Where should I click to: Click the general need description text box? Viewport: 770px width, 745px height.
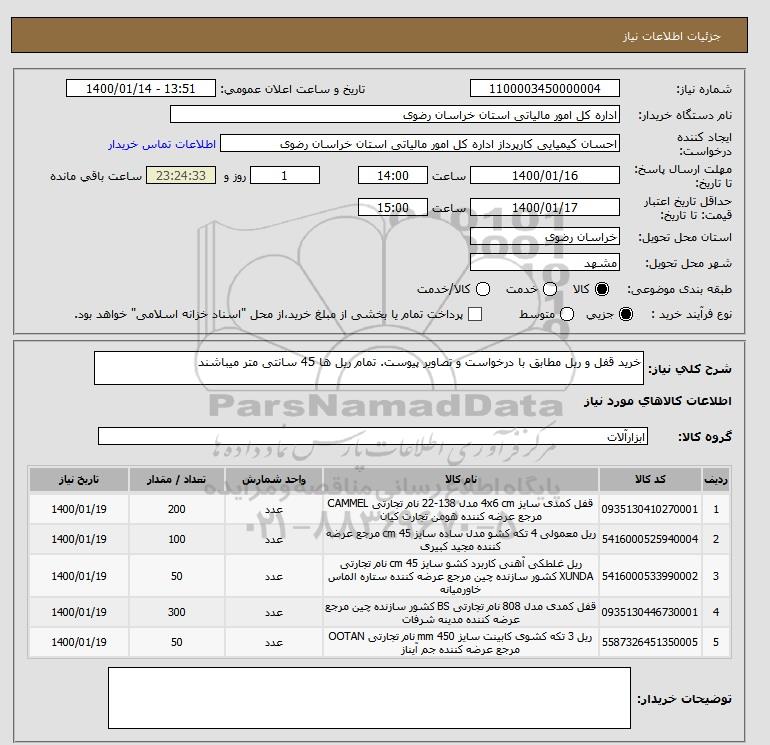[x=369, y=368]
